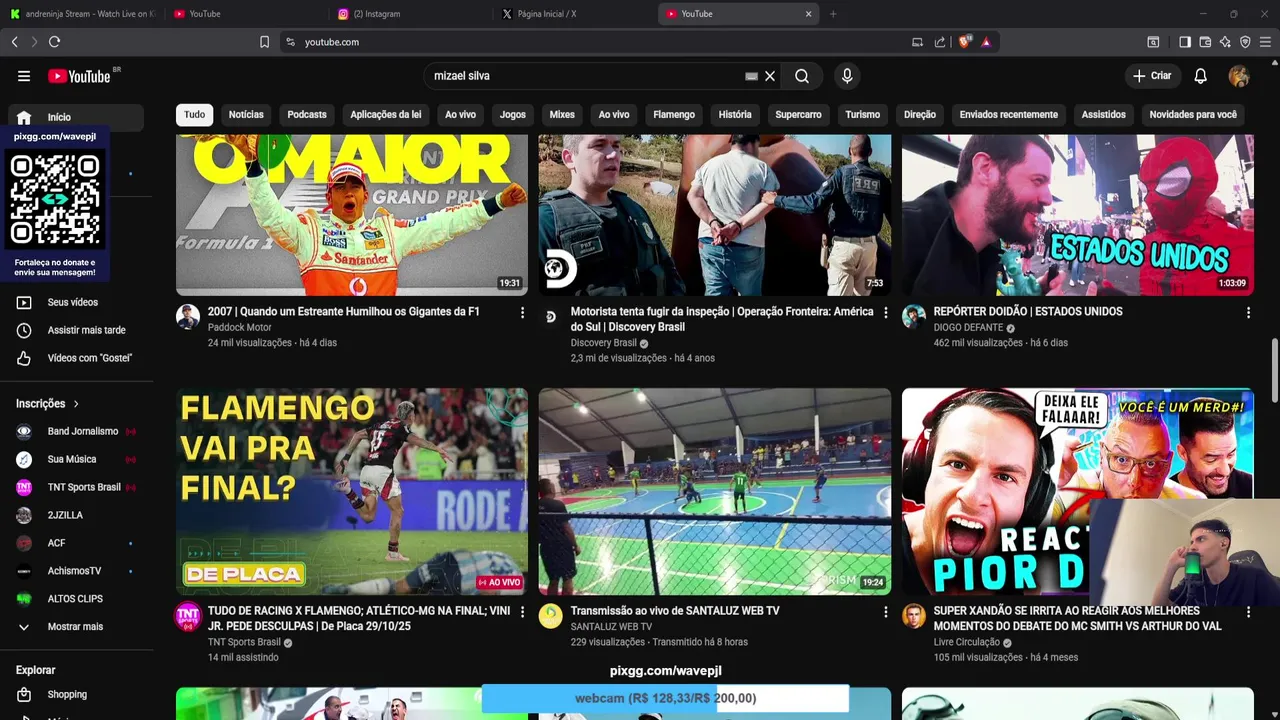This screenshot has width=1280, height=720.
Task: Switch to the Página Inicial / X tab
Action: [x=574, y=14]
